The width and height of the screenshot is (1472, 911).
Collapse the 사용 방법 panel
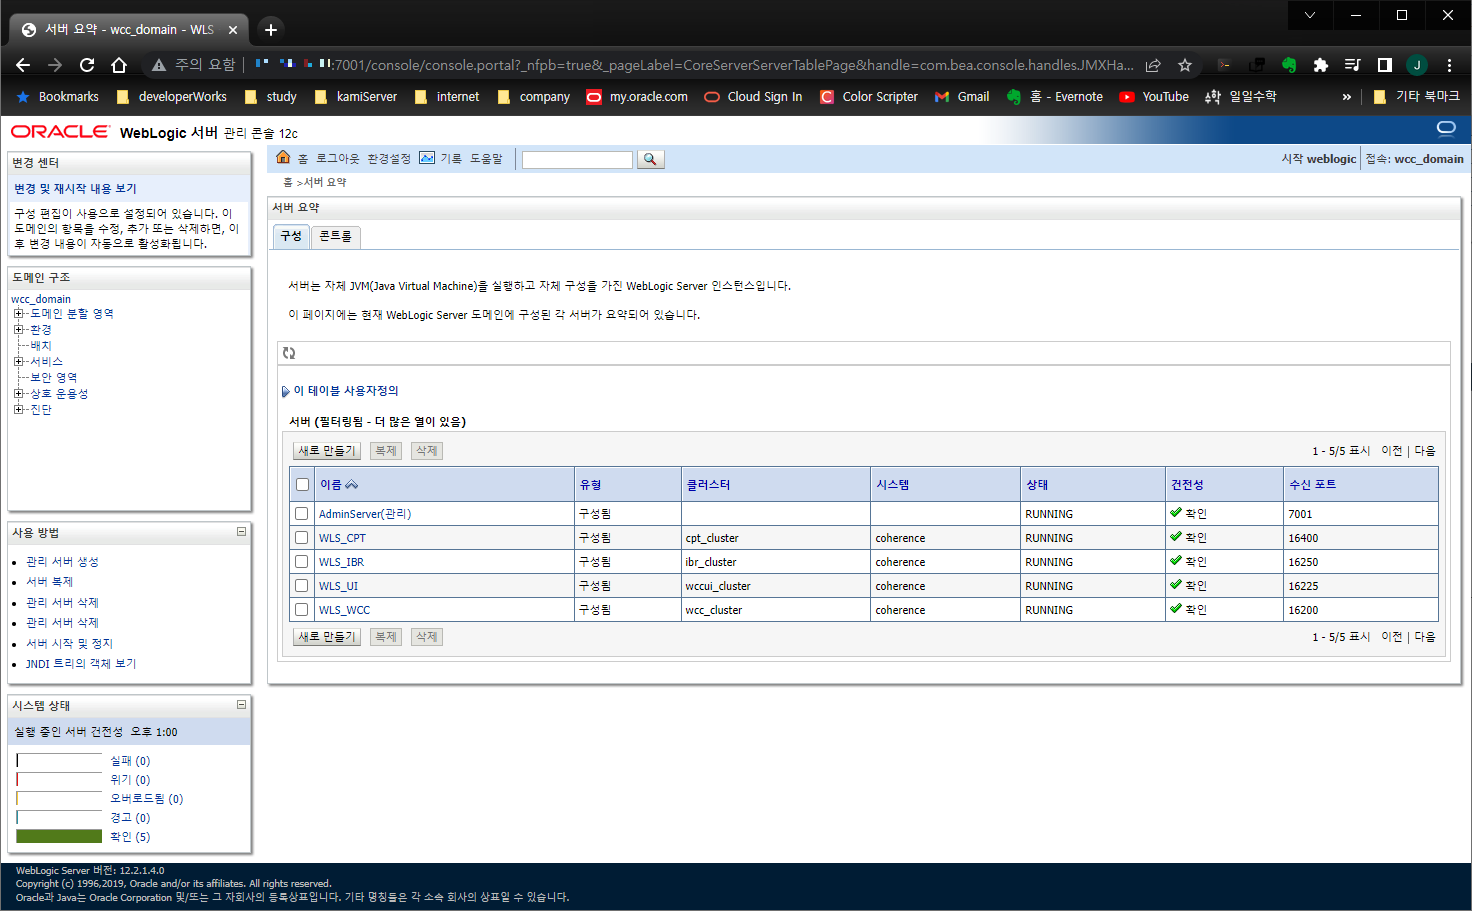coord(241,532)
